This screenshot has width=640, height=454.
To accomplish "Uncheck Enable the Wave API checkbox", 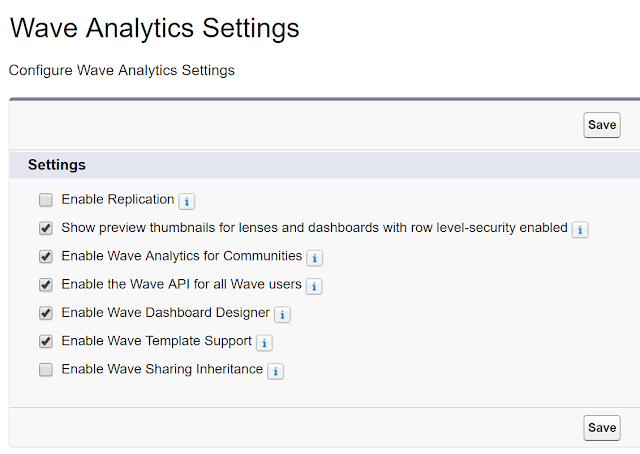I will point(46,285).
